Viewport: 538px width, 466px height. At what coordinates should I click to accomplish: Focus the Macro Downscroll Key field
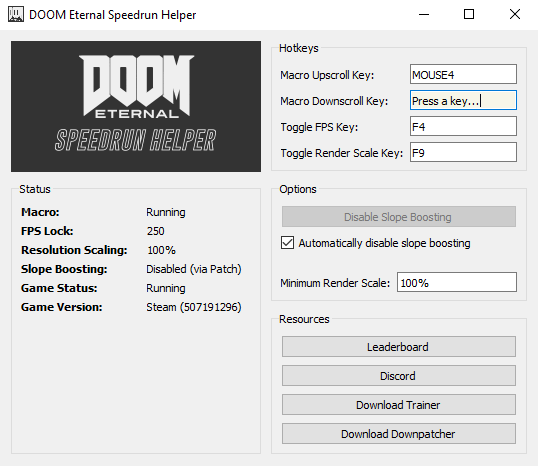(x=463, y=100)
